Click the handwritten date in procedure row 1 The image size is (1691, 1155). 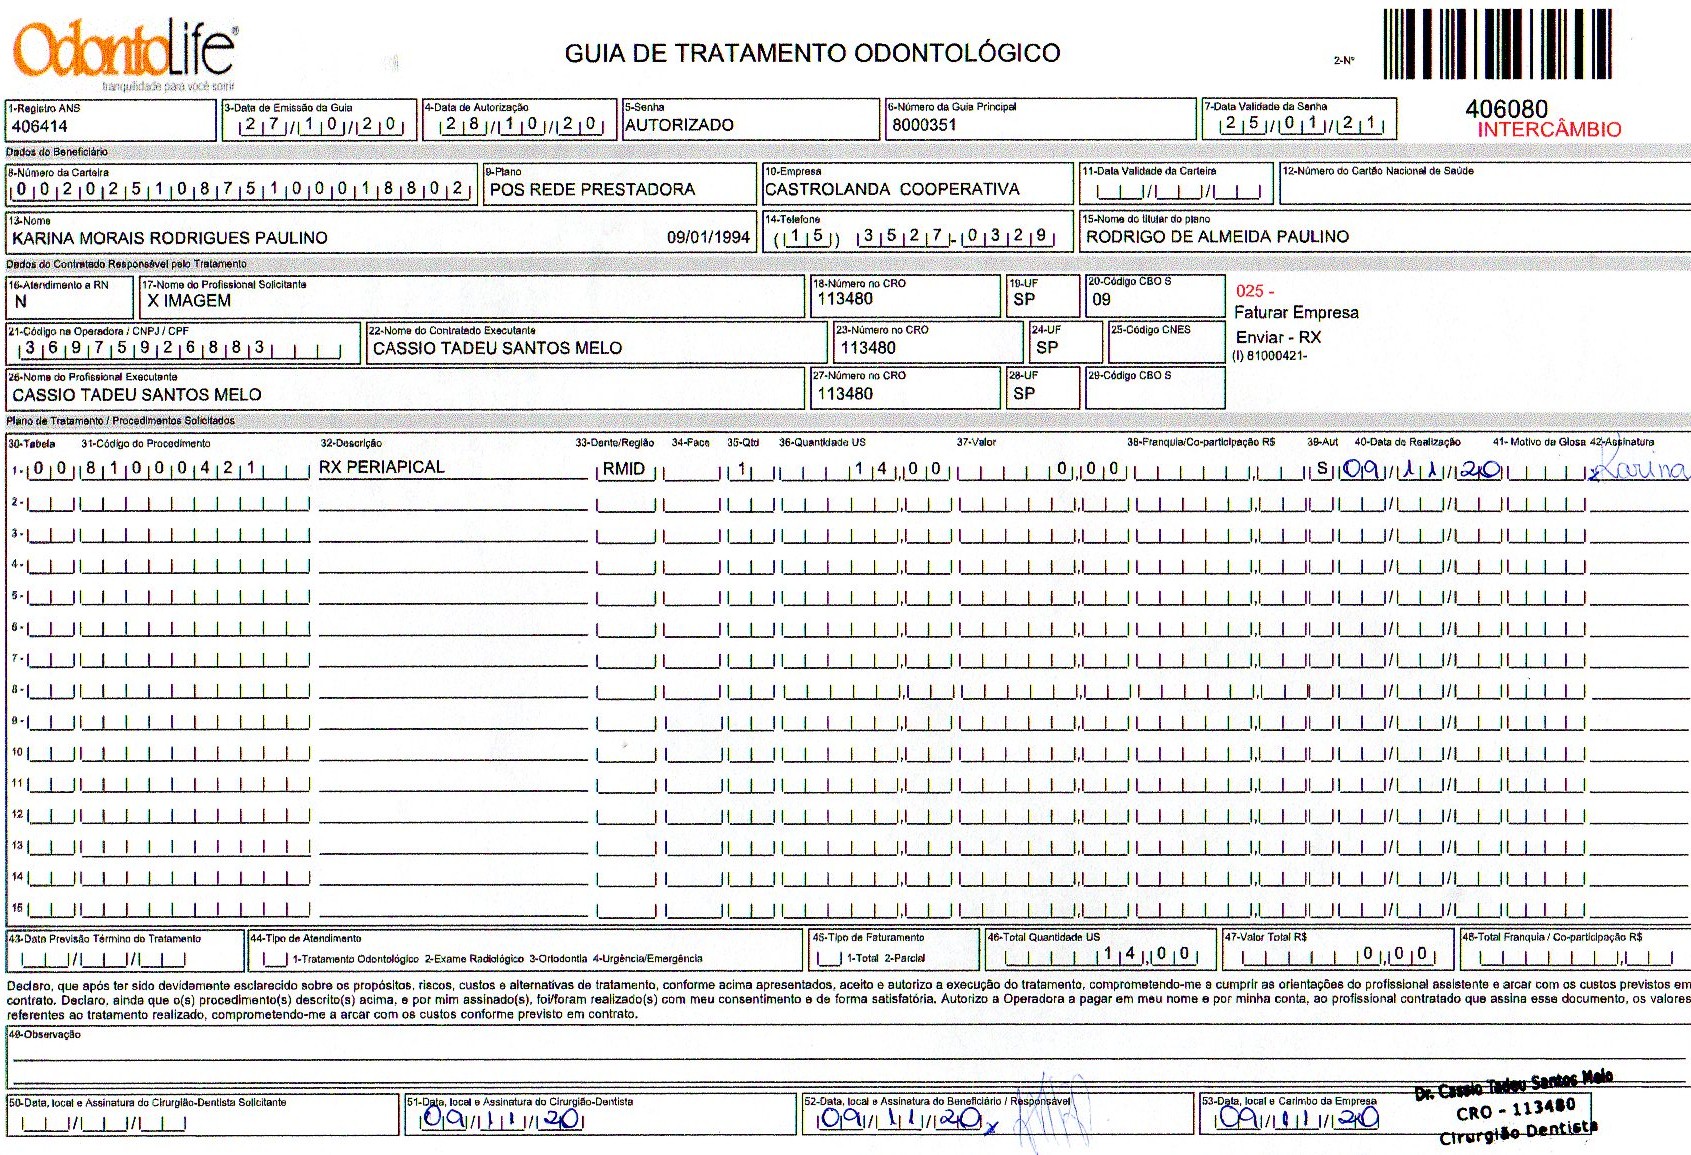[1421, 468]
